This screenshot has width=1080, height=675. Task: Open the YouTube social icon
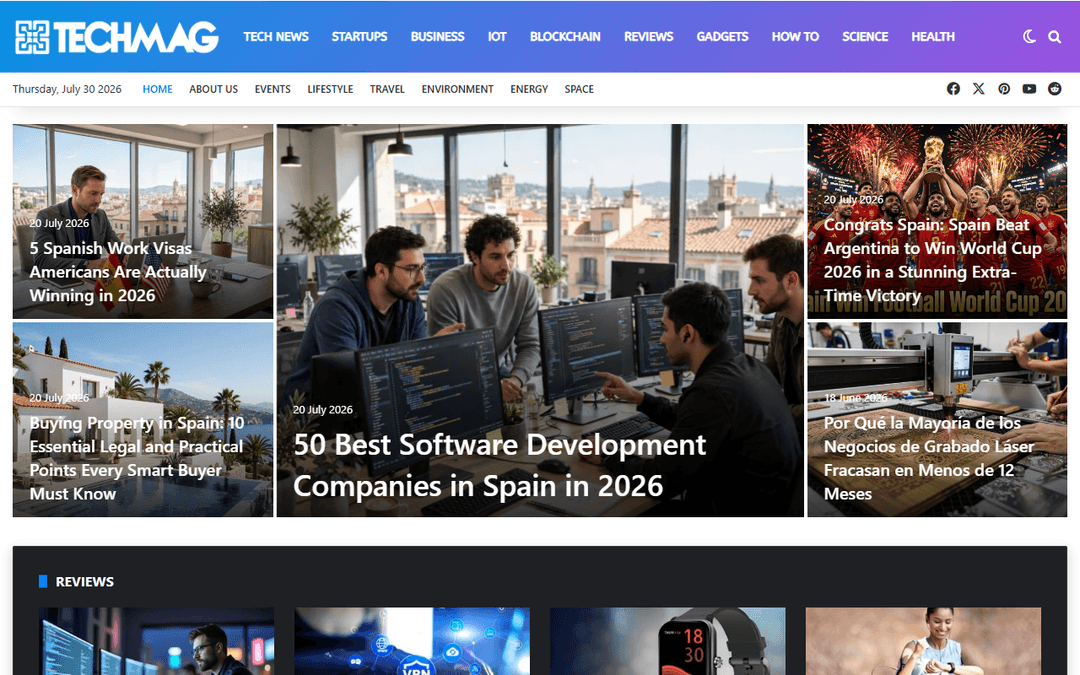pyautogui.click(x=1029, y=89)
